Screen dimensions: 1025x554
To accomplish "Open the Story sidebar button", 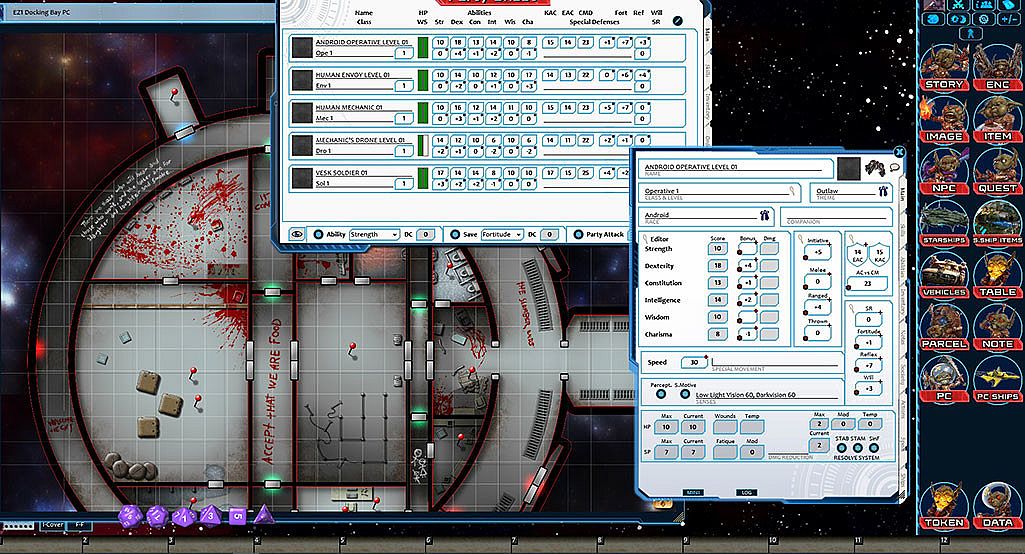I will click(x=944, y=68).
